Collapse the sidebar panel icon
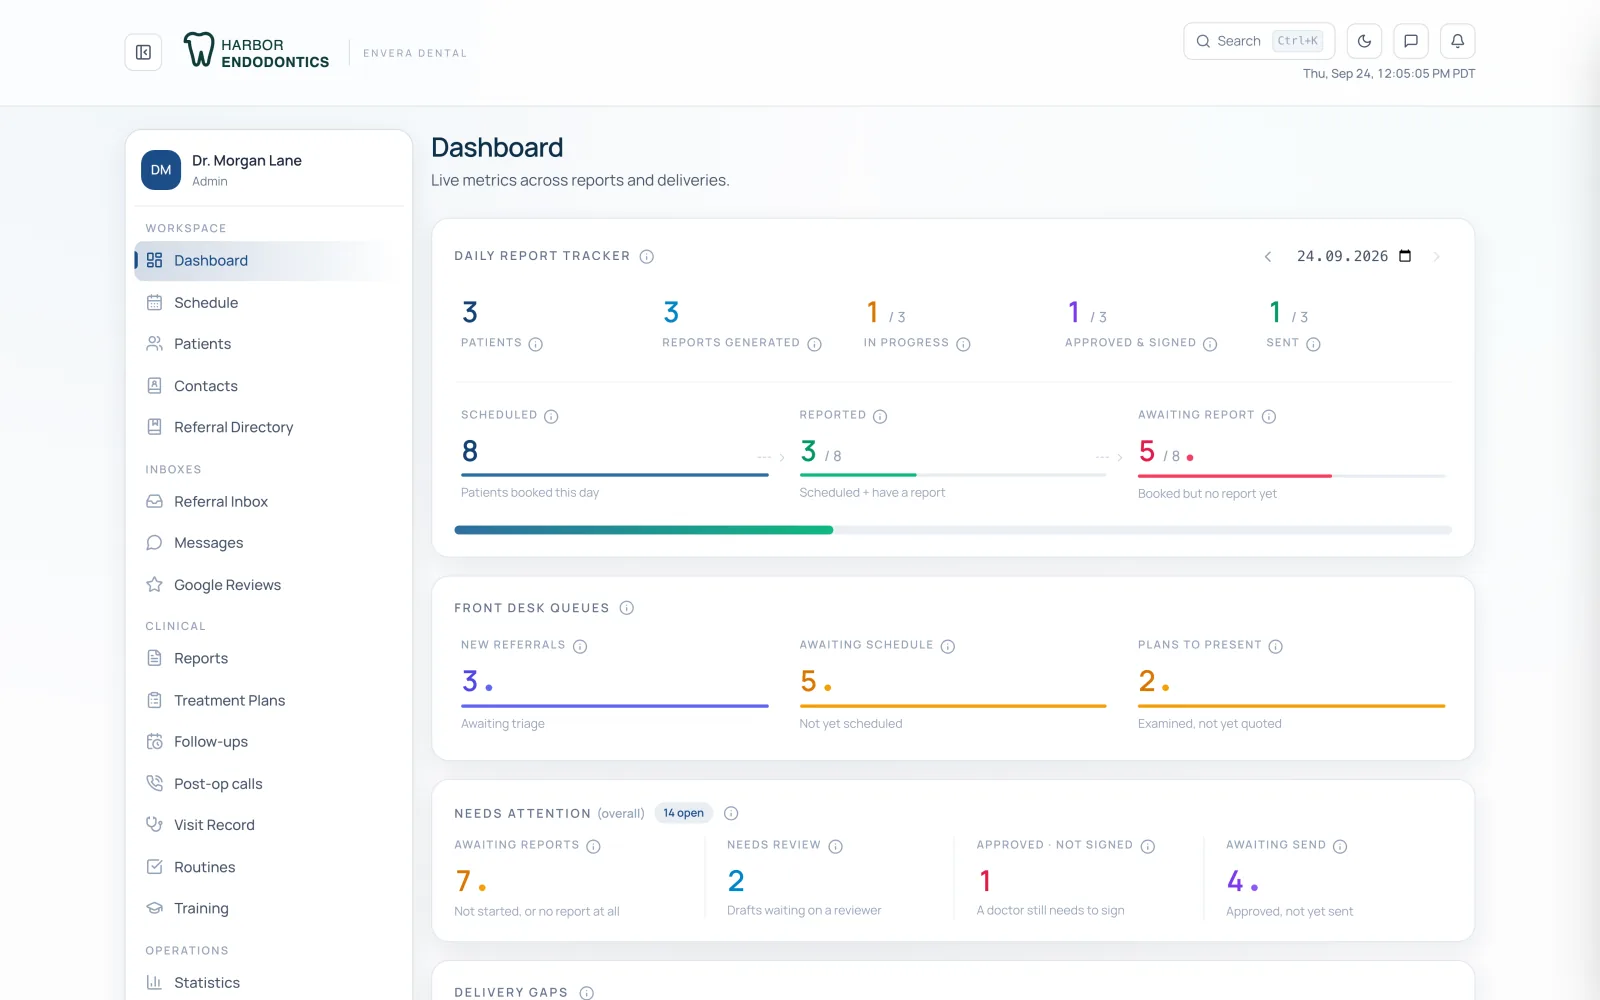 [143, 52]
